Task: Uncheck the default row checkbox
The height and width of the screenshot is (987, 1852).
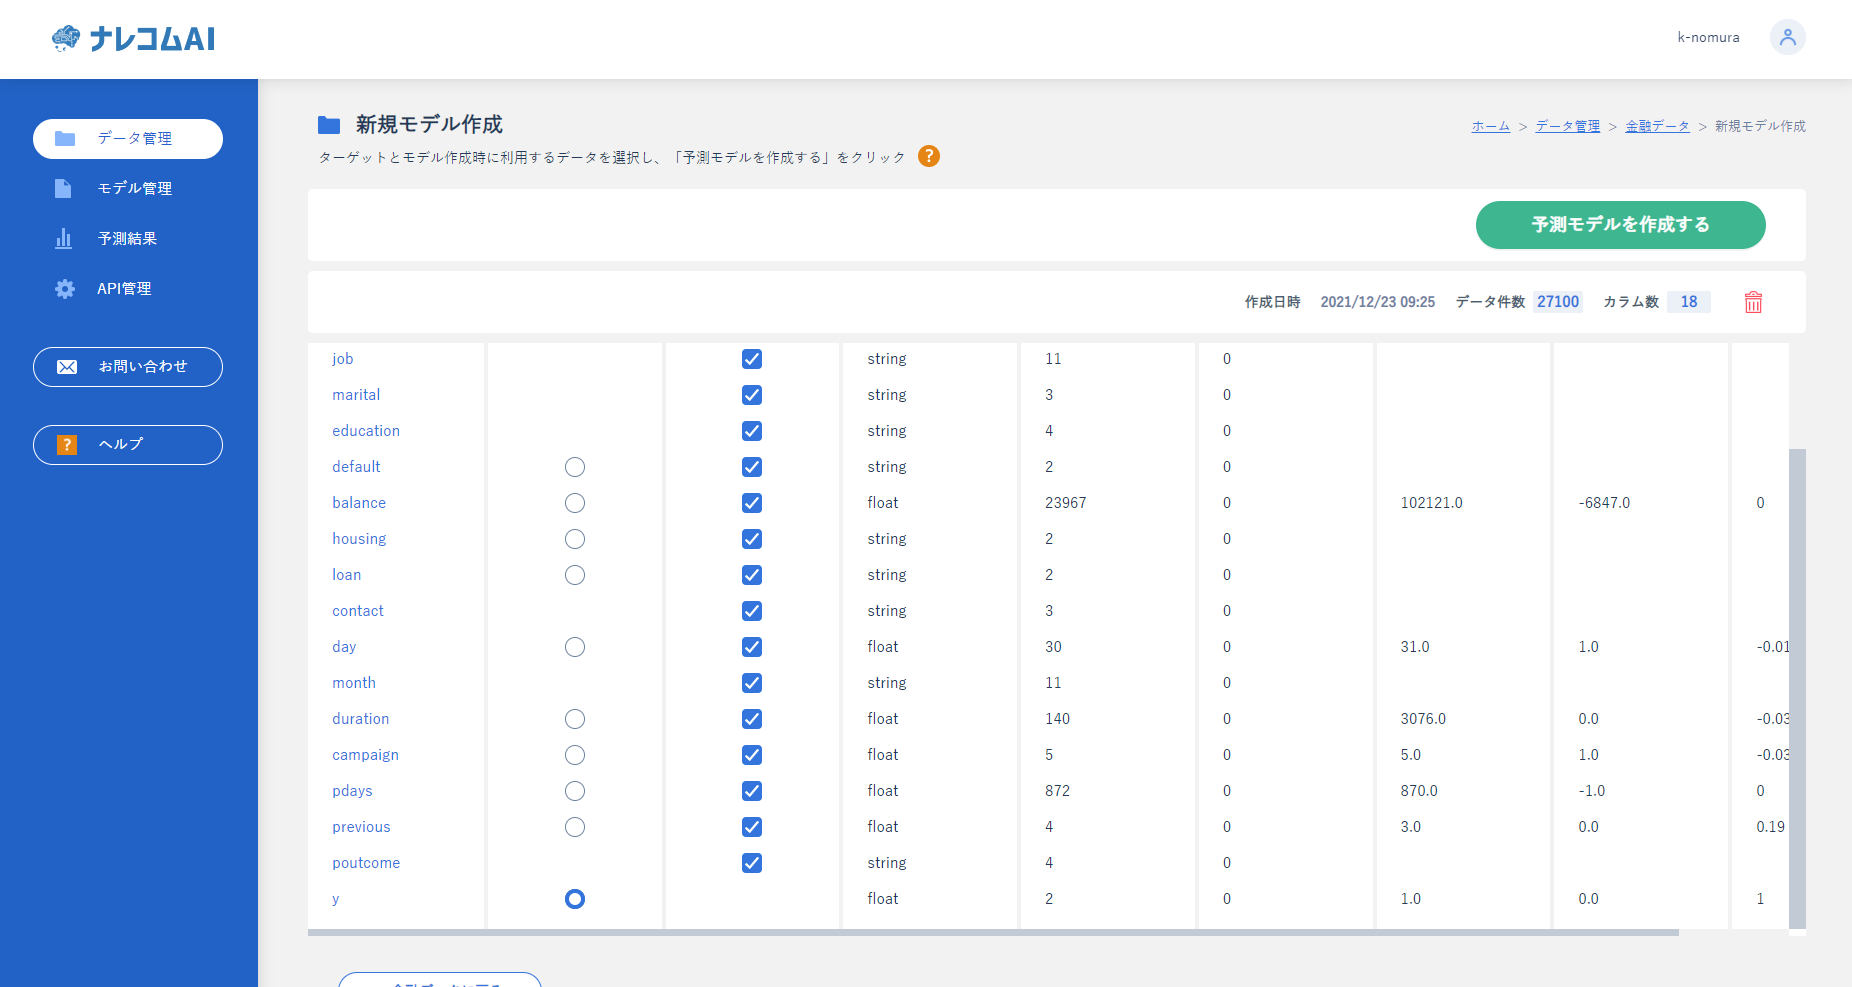Action: tap(752, 467)
